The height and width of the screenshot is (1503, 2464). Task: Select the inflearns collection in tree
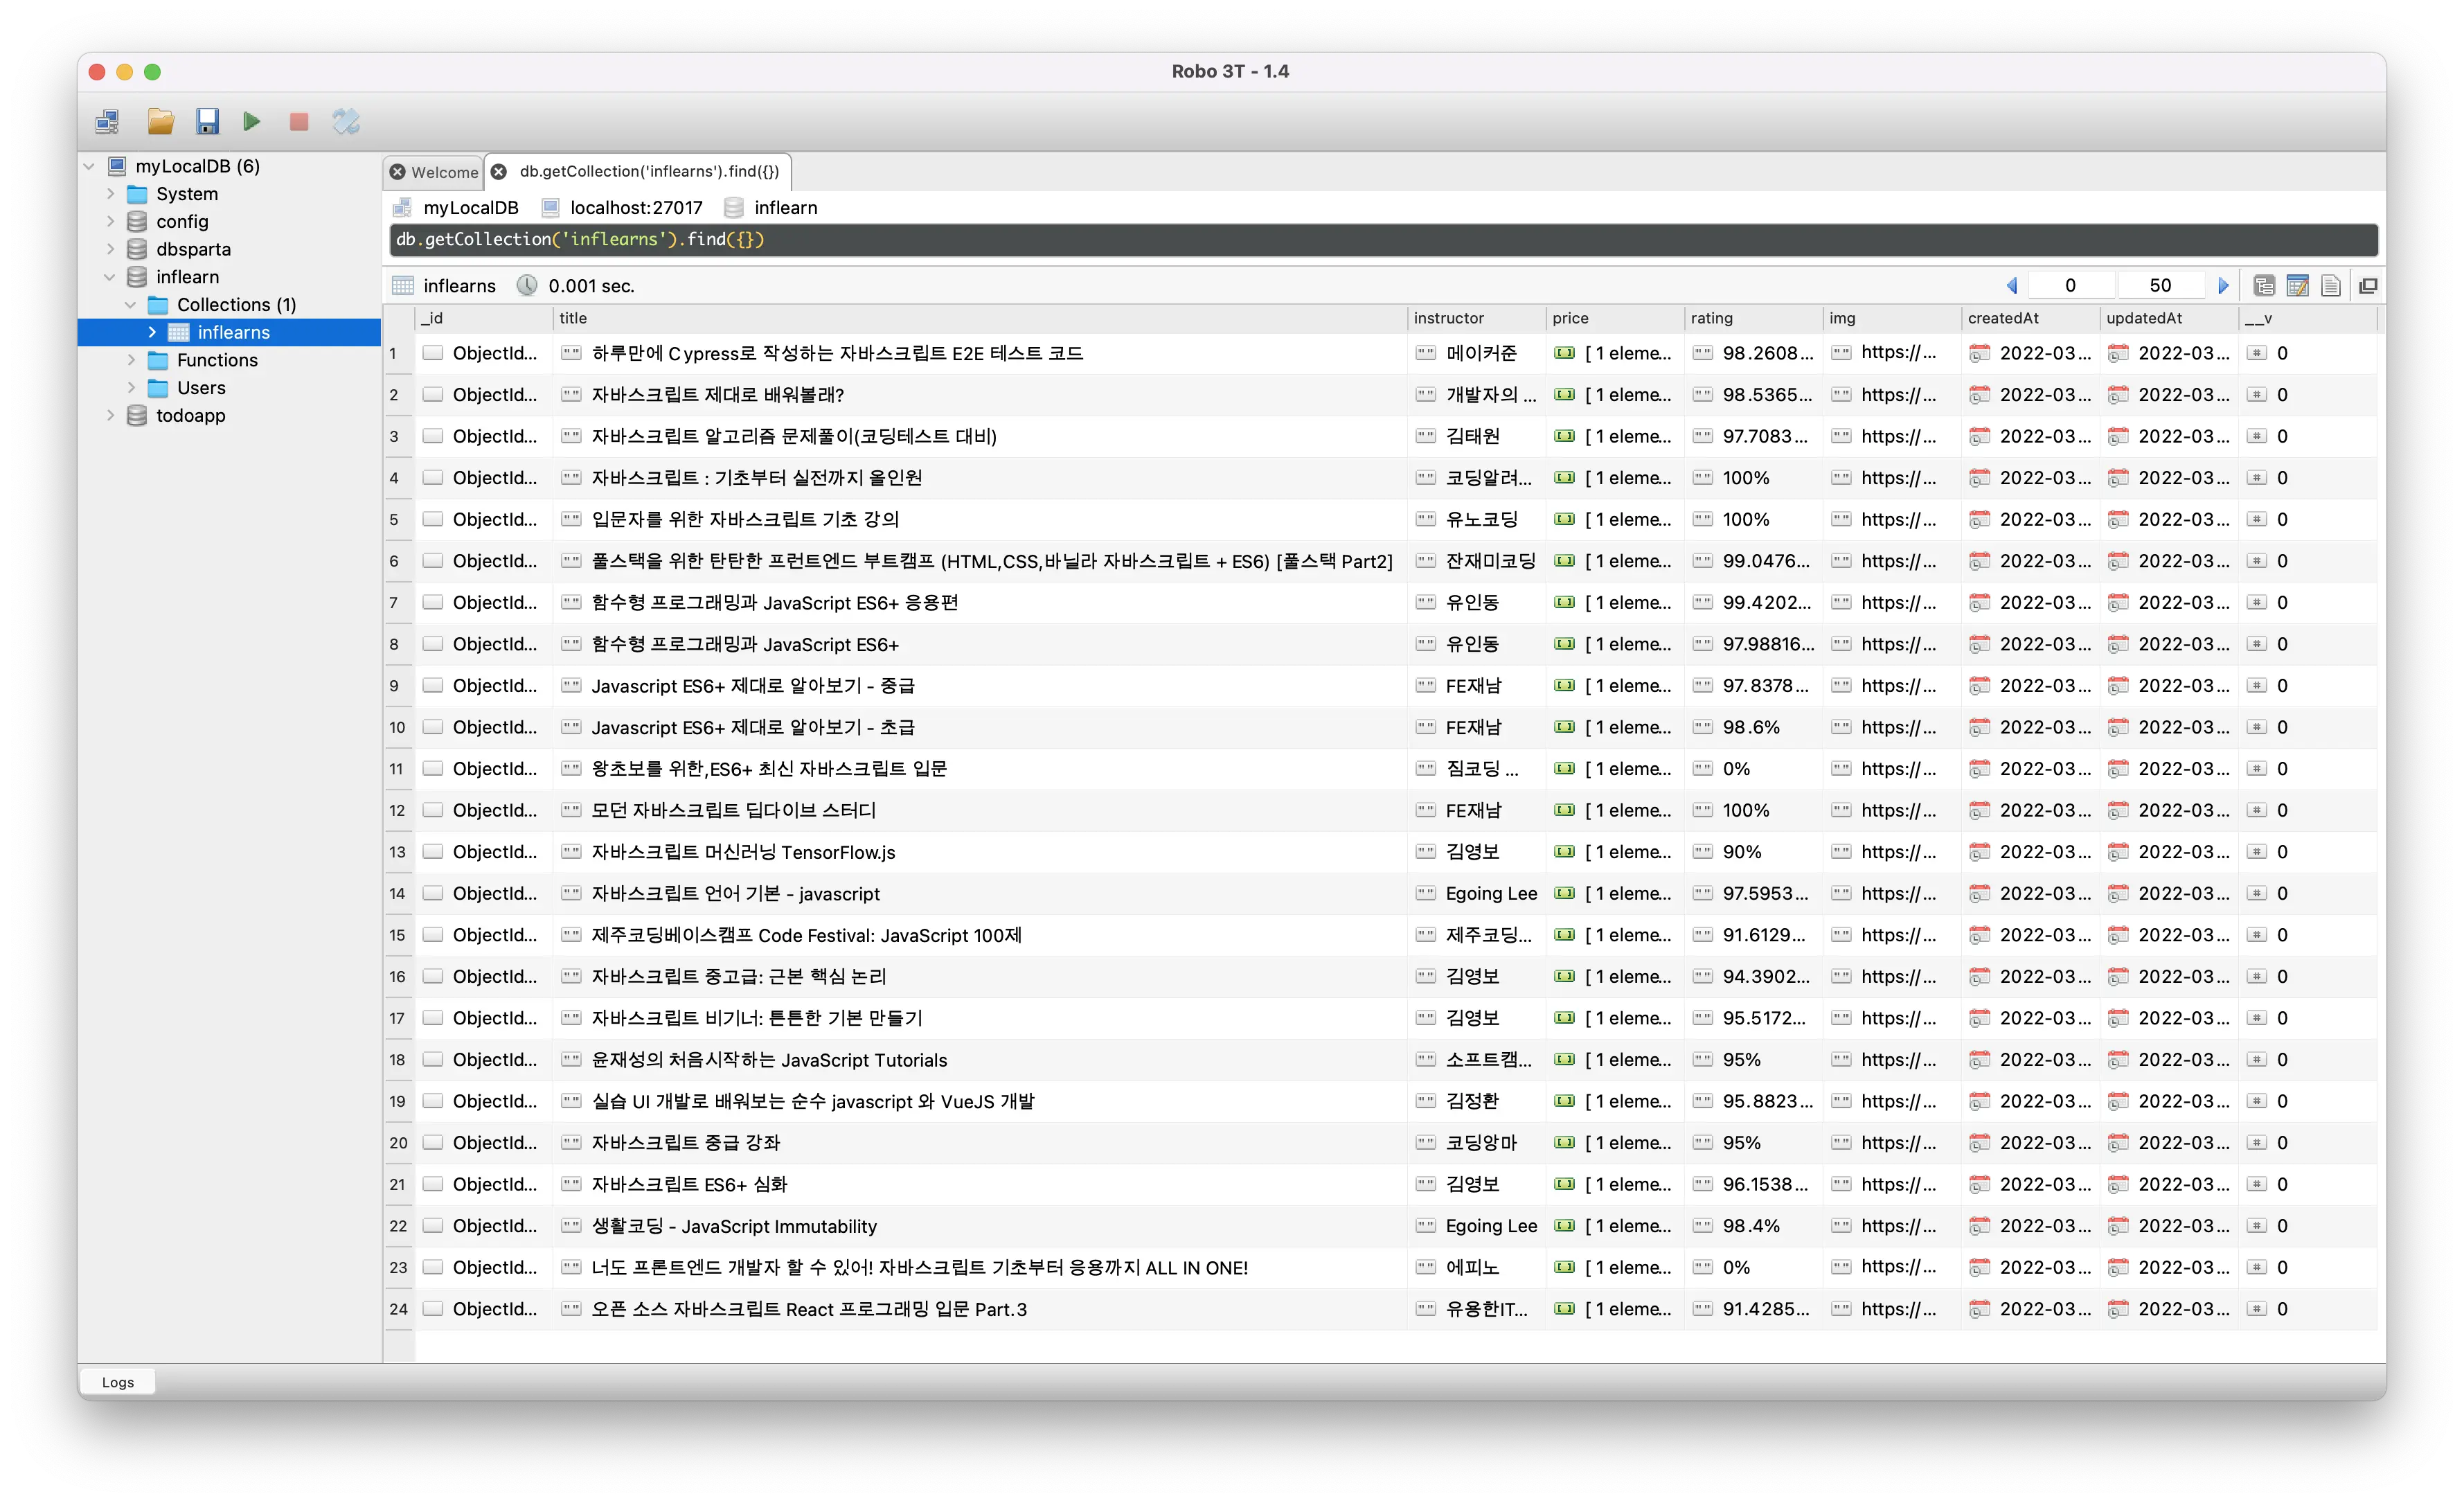click(233, 332)
